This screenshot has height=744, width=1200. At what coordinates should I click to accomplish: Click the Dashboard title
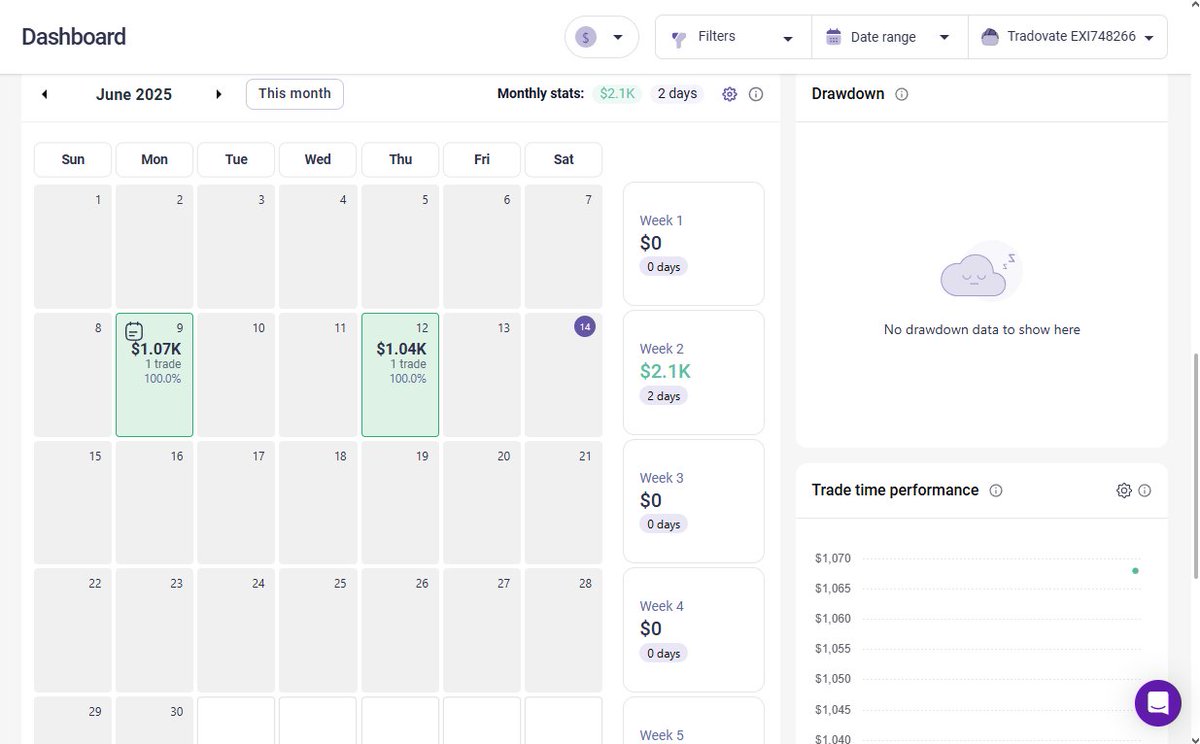pyautogui.click(x=74, y=37)
